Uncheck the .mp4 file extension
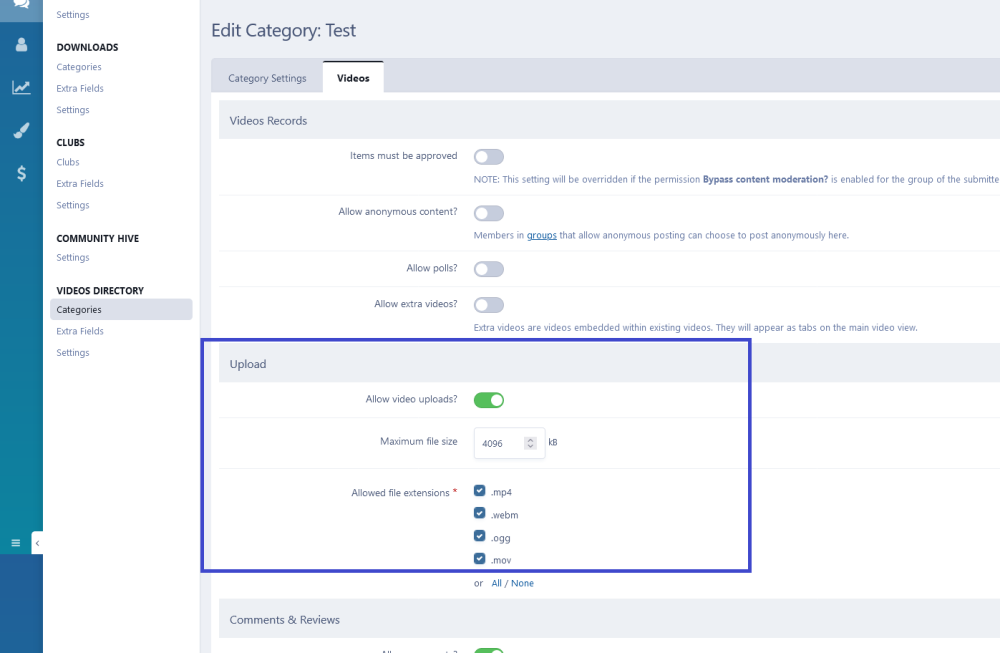Image resolution: width=1000 pixels, height=653 pixels. (479, 491)
